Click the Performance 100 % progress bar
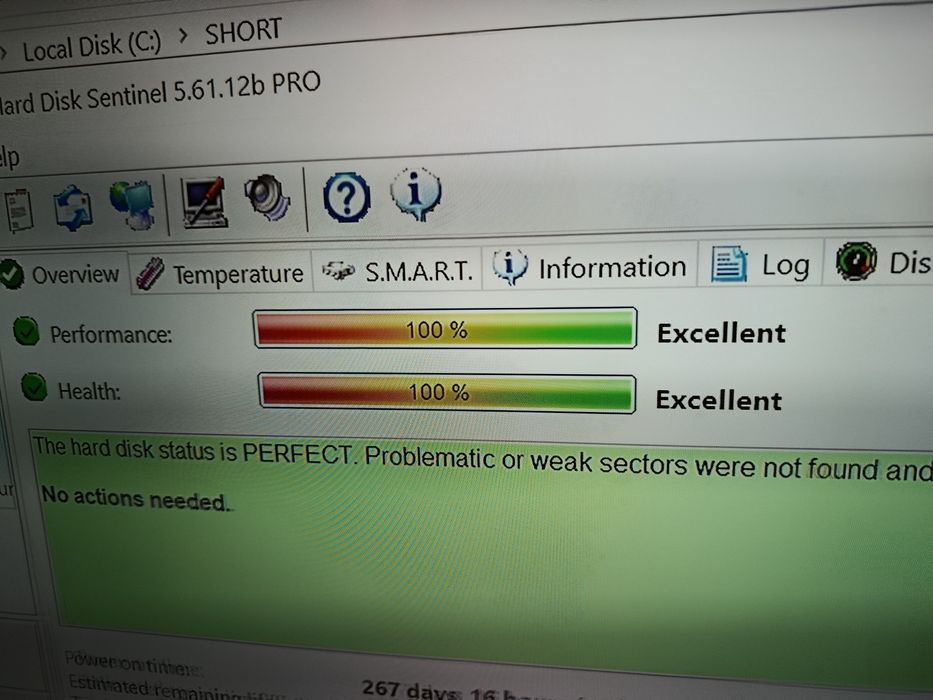This screenshot has width=933, height=700. point(444,328)
